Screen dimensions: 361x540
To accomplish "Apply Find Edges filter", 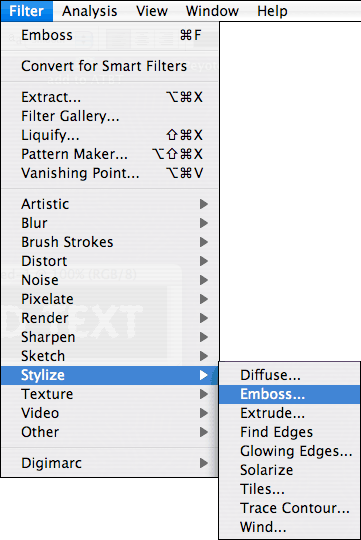I will point(289,432).
